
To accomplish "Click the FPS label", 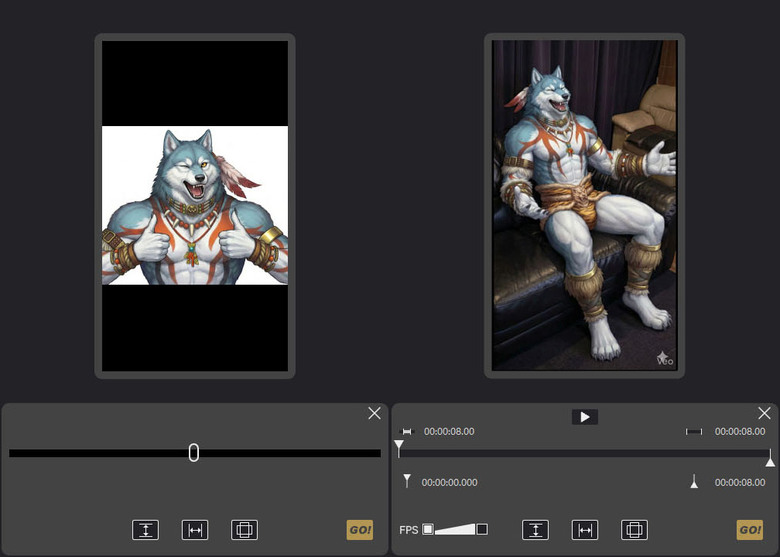I will [x=408, y=530].
